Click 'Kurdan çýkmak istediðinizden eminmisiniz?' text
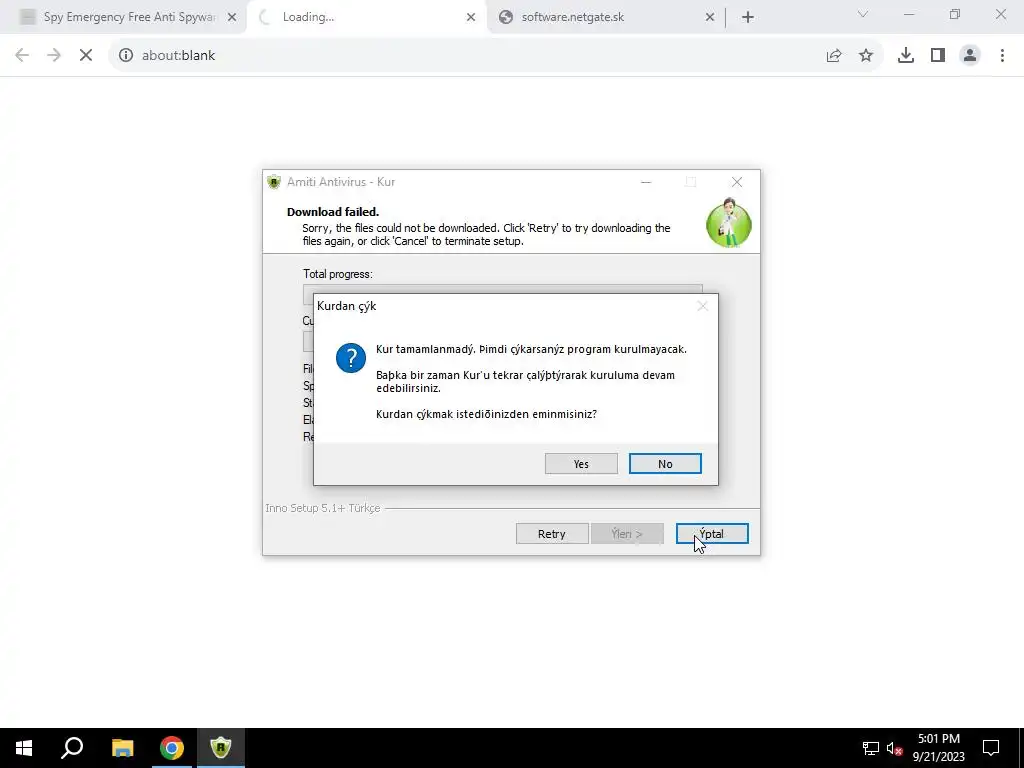The image size is (1024, 768). tap(487, 414)
